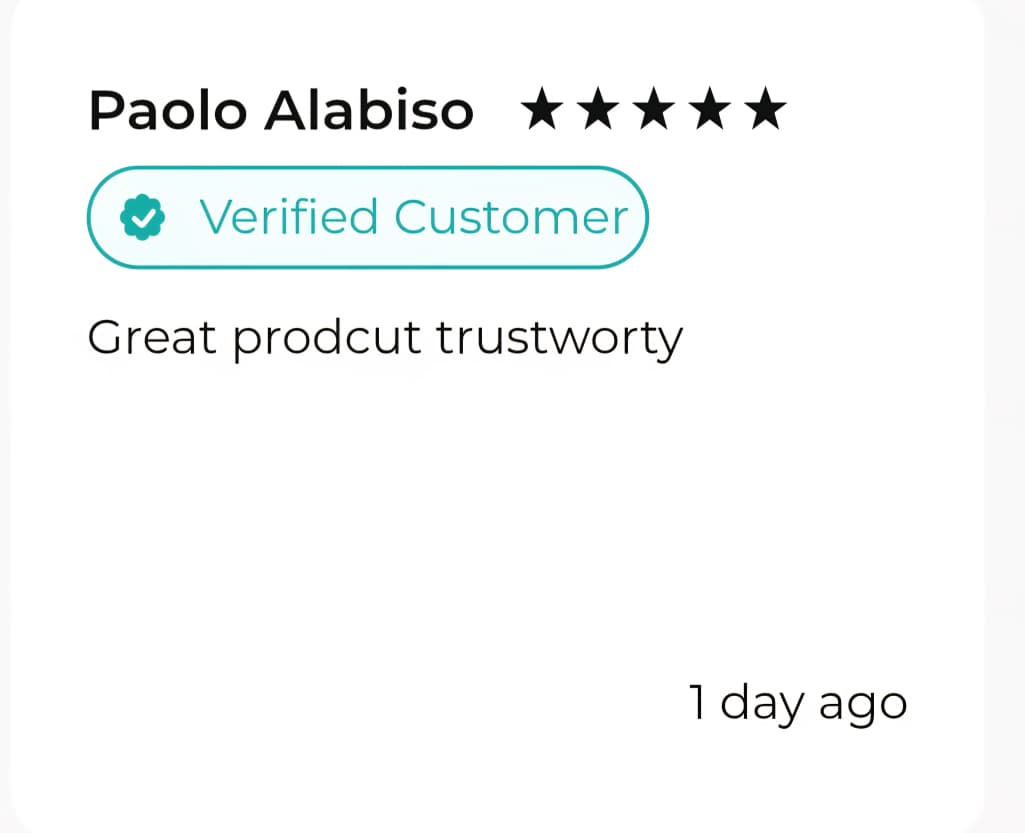Screen dimensions: 1025x833
Task: Click the word "Customer" in the badge
Action: [x=511, y=217]
